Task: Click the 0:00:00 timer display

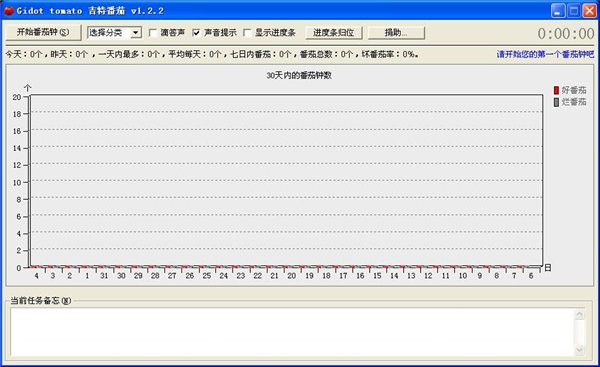Action: (566, 34)
